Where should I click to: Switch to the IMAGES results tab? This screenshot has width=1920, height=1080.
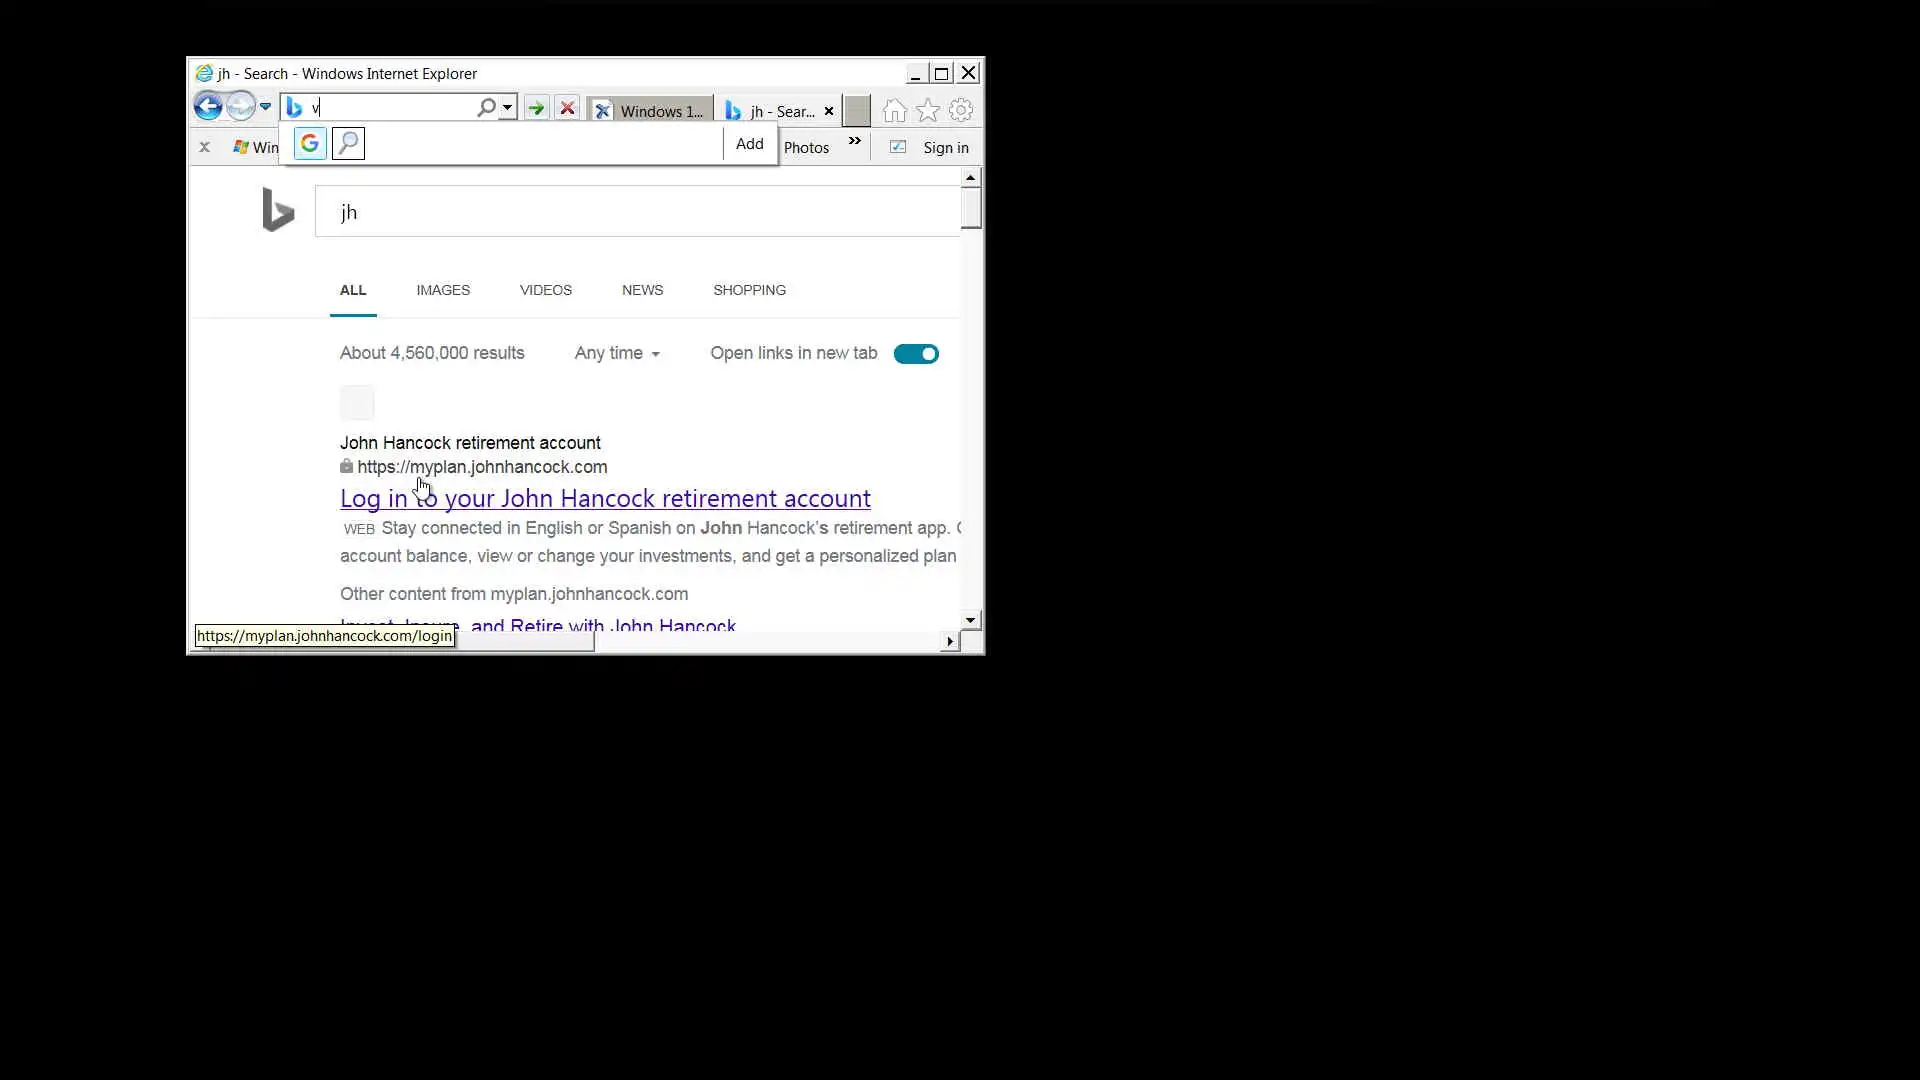tap(443, 290)
